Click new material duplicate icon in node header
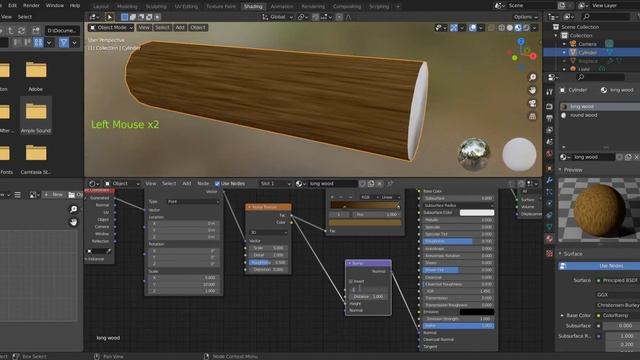 pyautogui.click(x=371, y=184)
